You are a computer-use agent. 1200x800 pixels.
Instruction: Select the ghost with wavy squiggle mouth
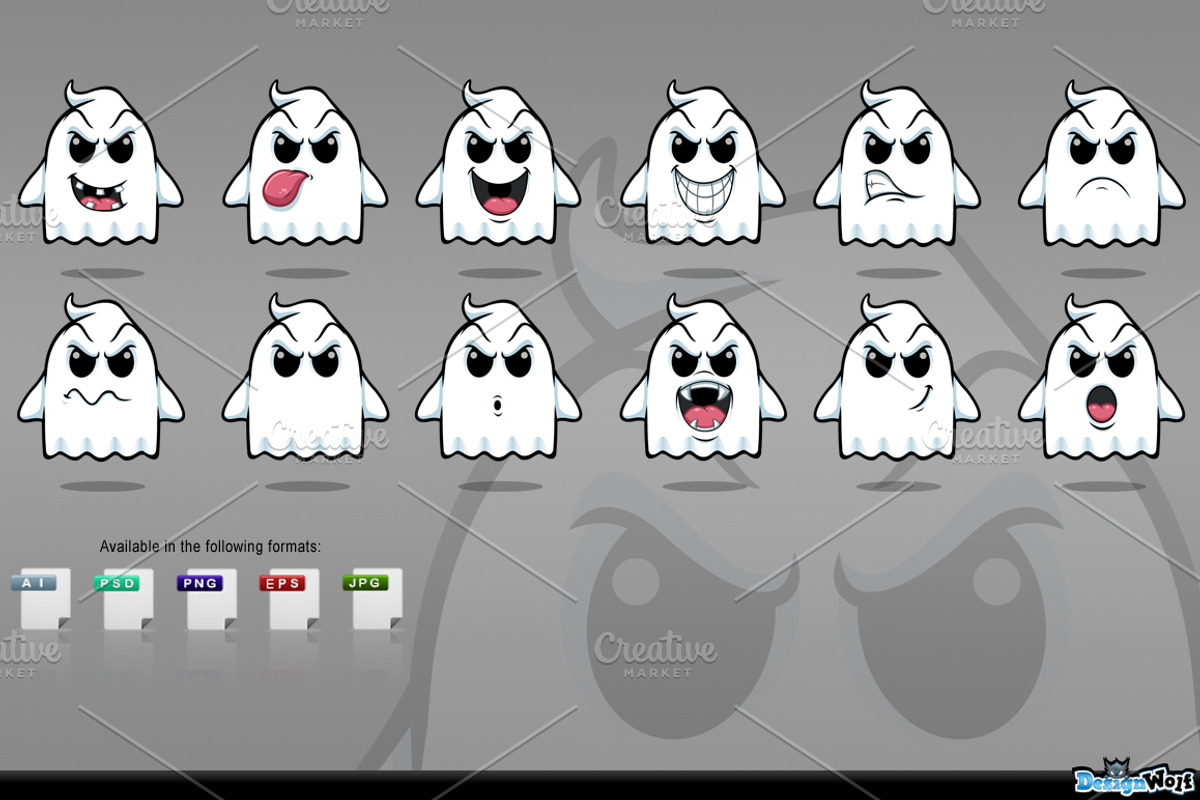pyautogui.click(x=101, y=377)
